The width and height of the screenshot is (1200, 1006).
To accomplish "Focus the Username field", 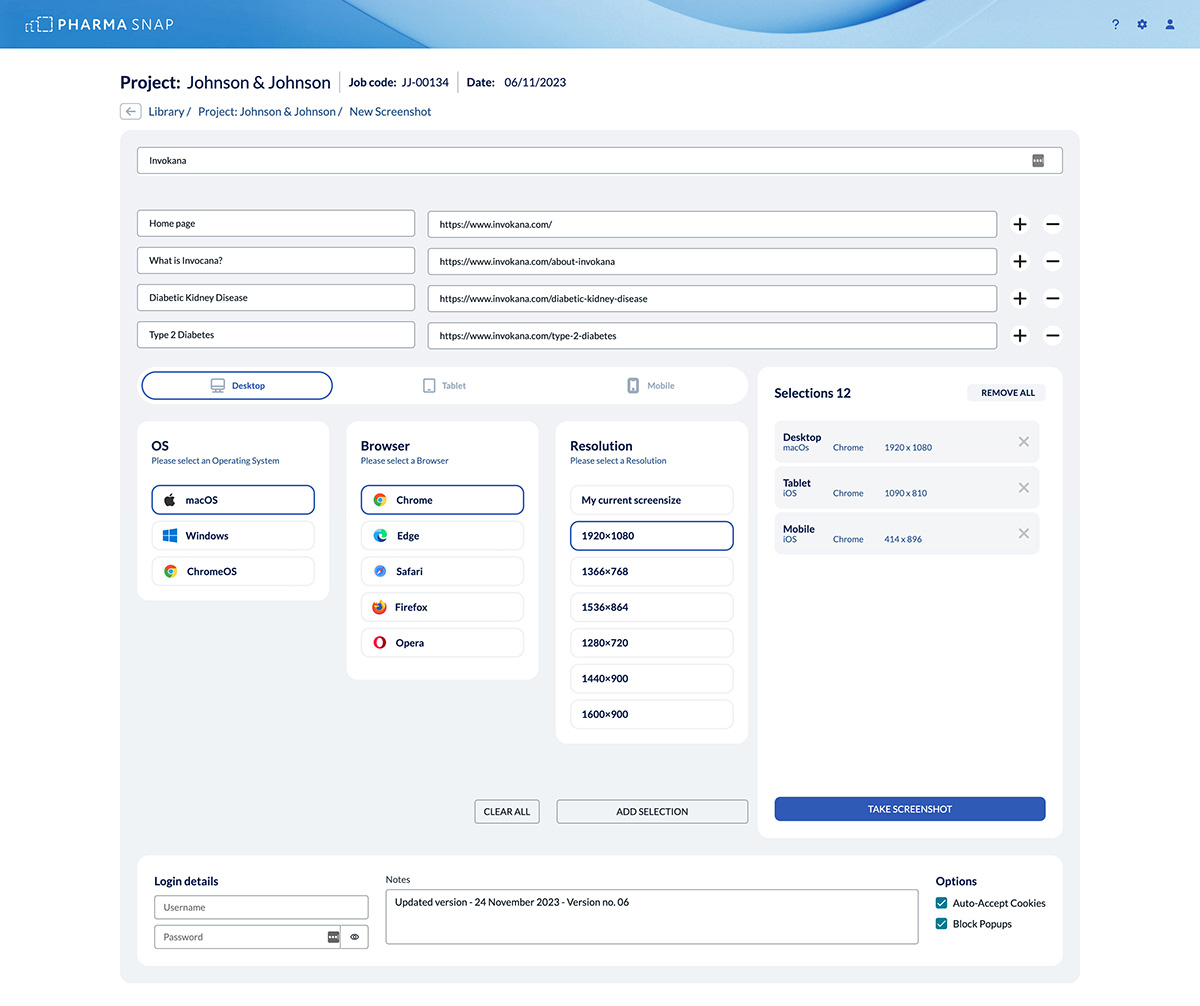I will (x=261, y=907).
